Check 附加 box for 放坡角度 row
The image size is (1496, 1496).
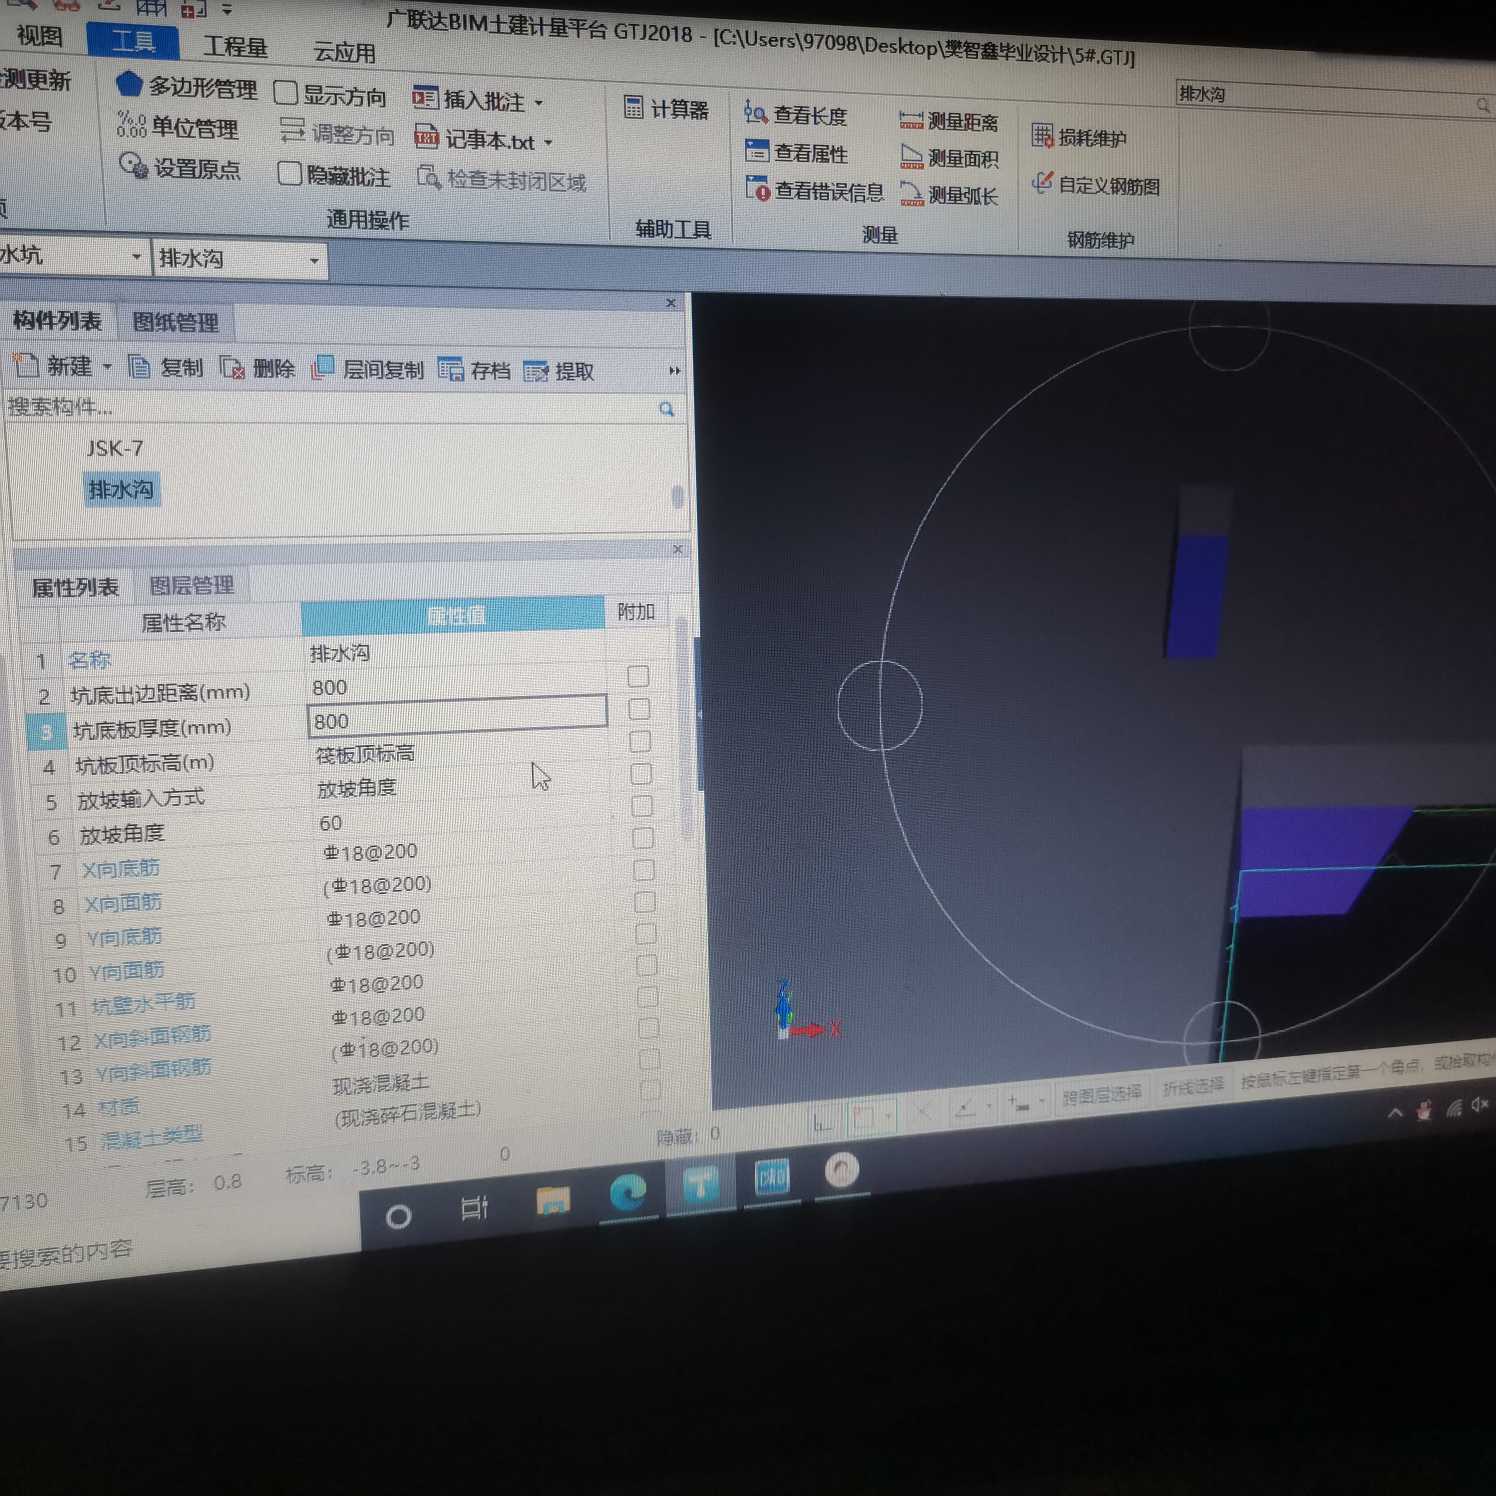coord(643,805)
